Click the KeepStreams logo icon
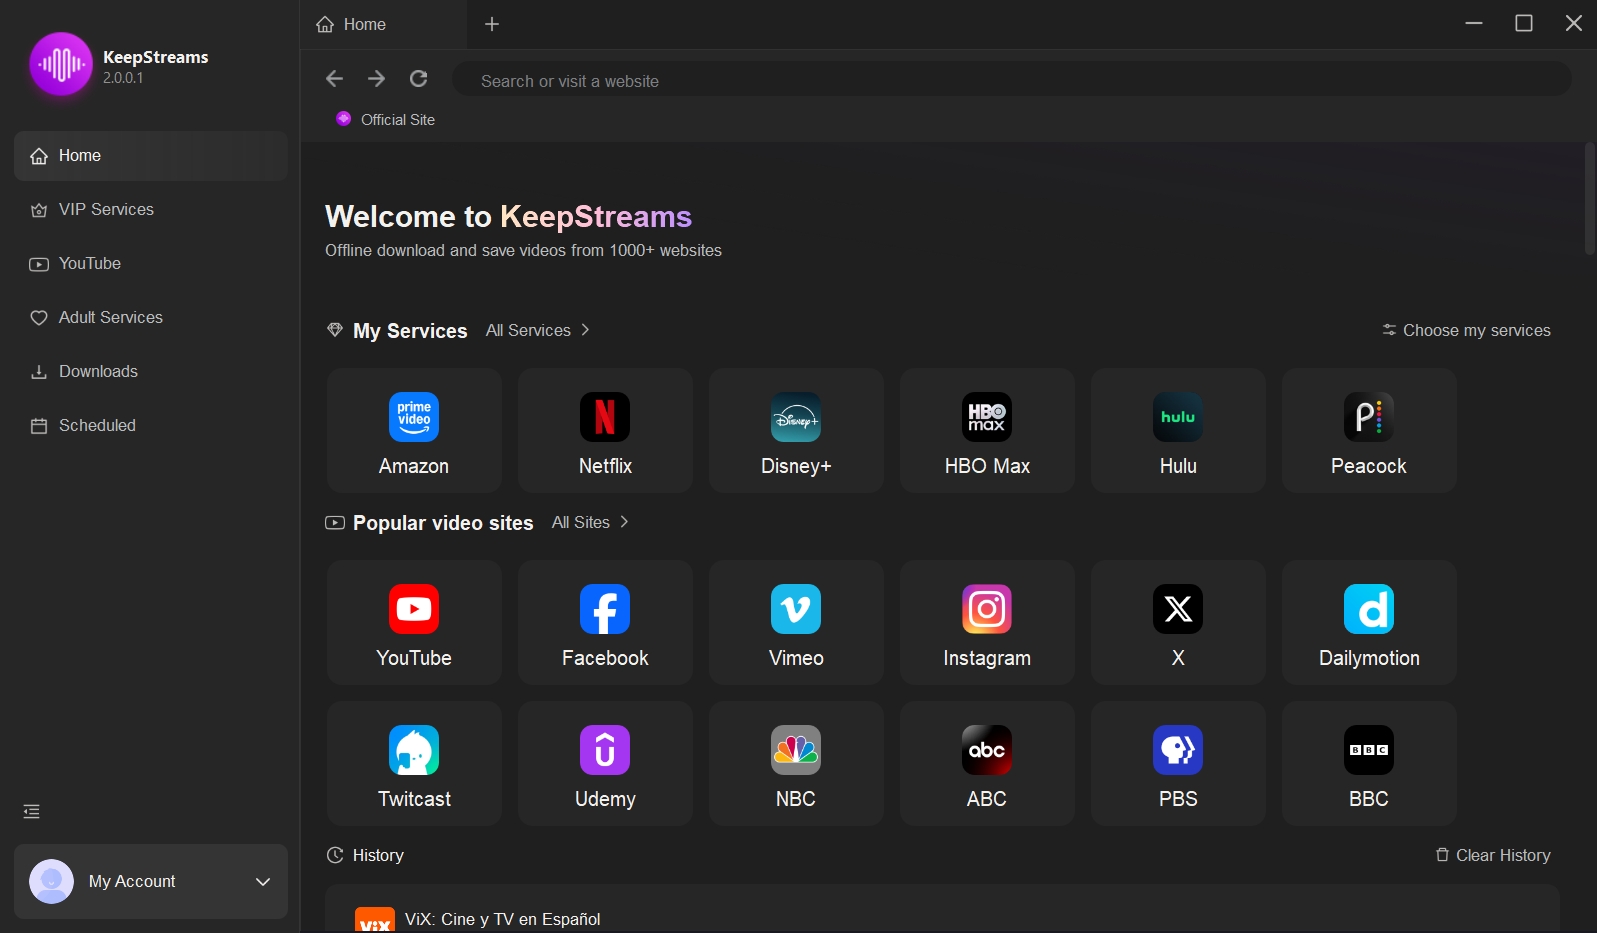 pos(61,64)
